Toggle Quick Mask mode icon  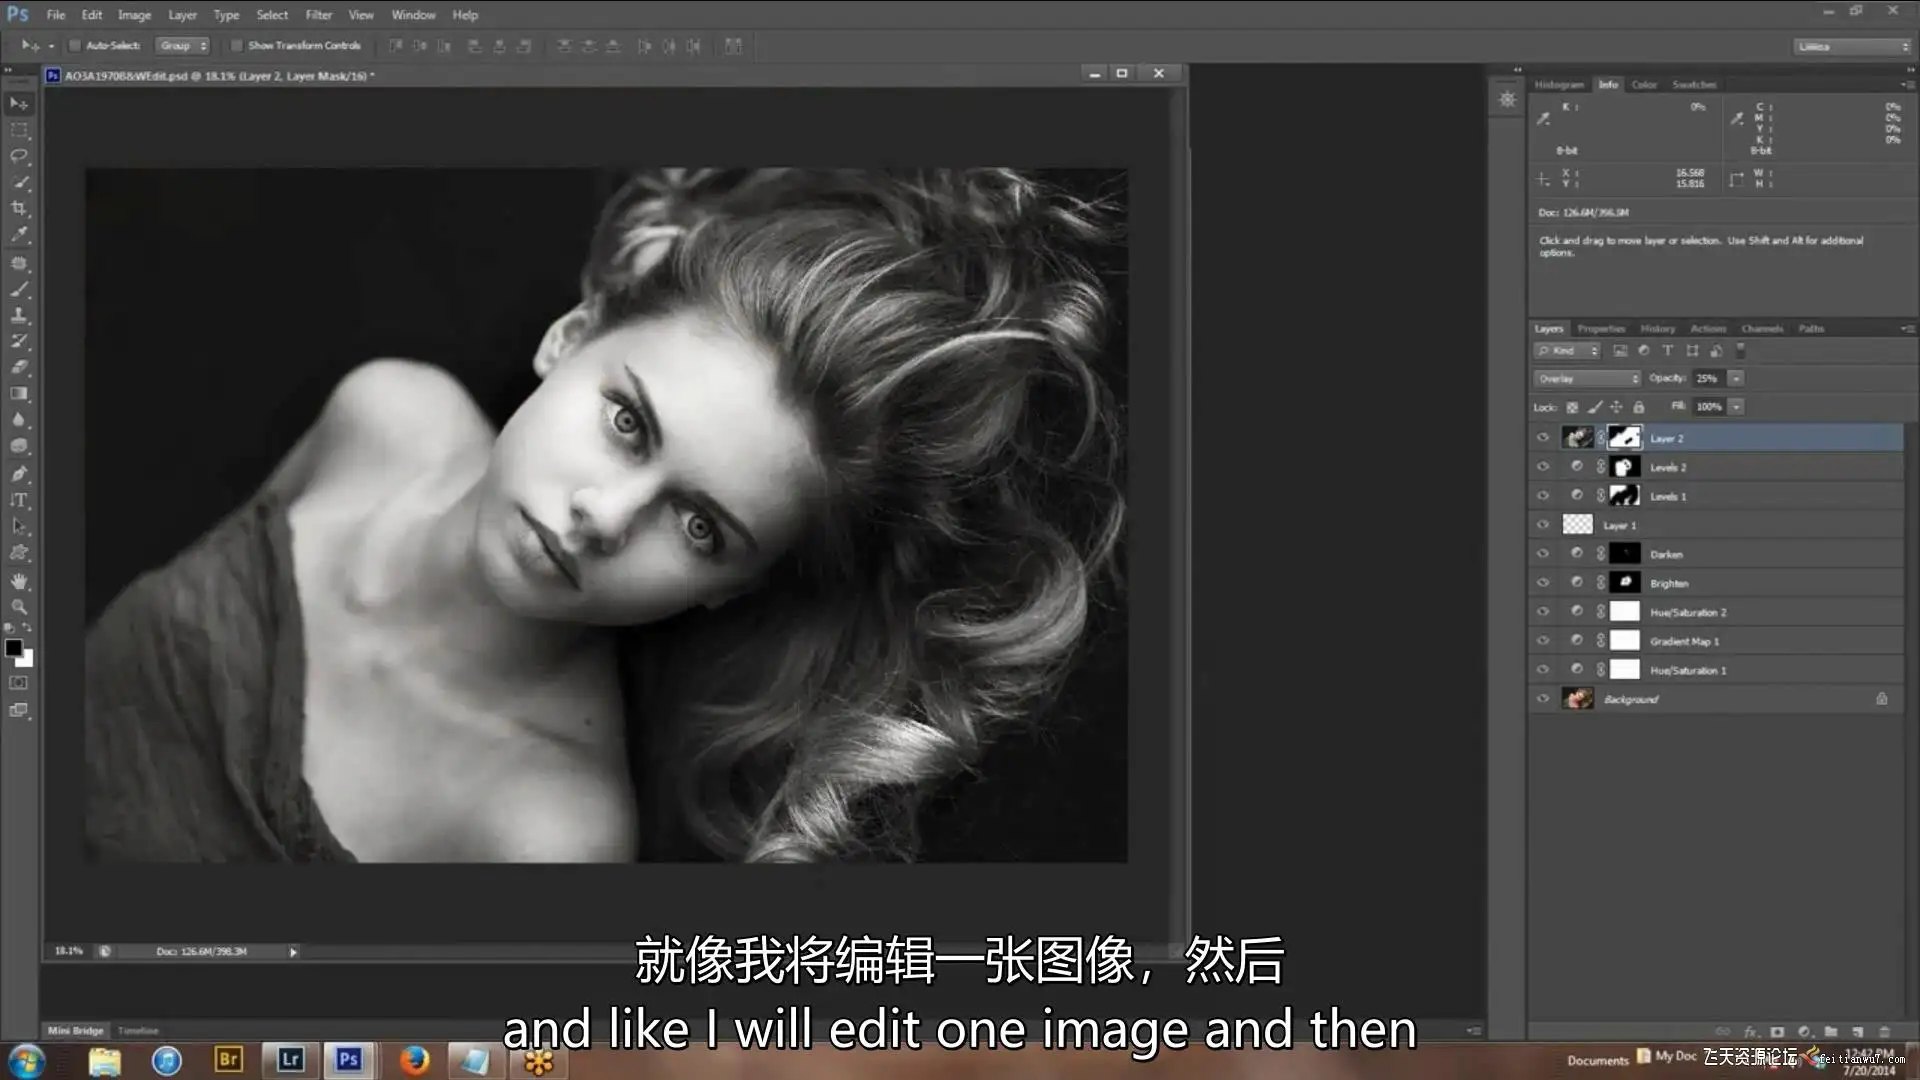[19, 683]
